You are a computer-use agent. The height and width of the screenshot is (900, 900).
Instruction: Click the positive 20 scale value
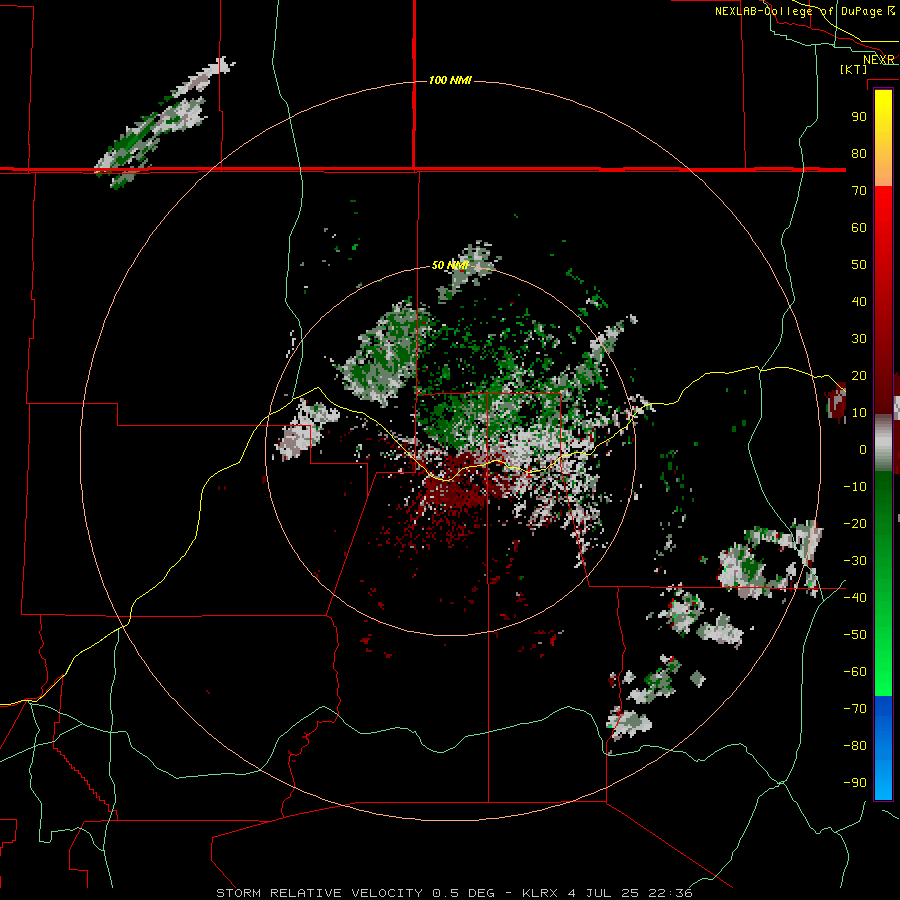click(x=859, y=375)
